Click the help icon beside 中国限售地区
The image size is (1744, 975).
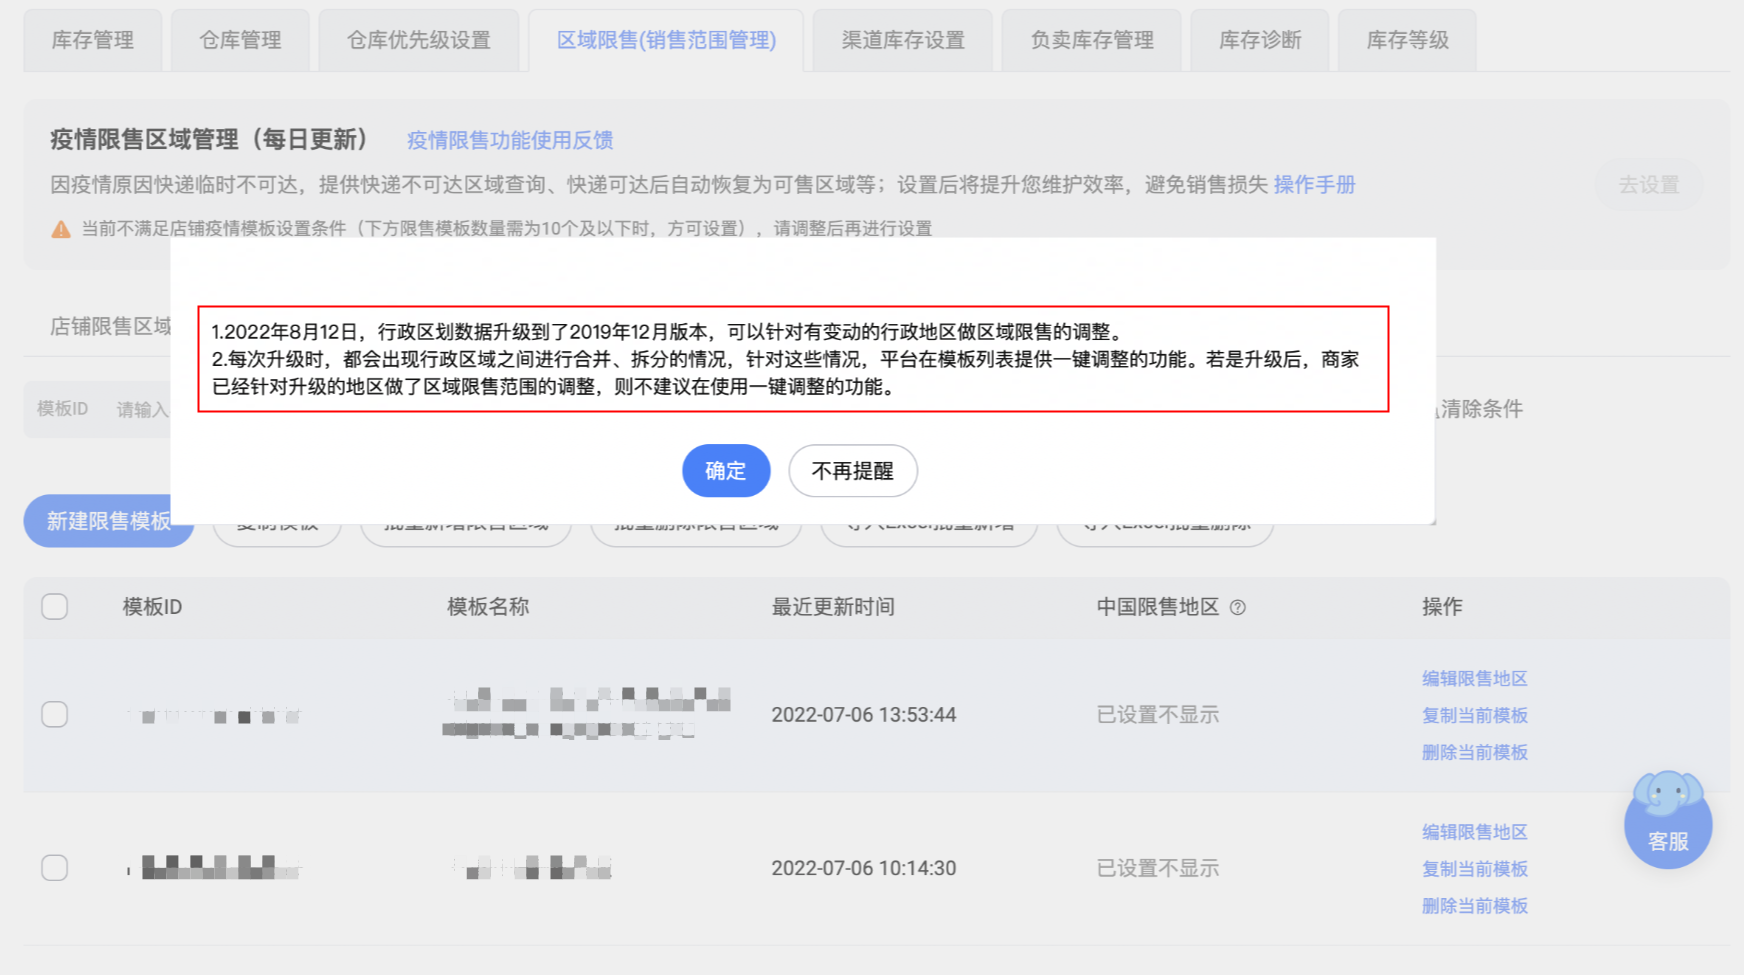(x=1238, y=608)
